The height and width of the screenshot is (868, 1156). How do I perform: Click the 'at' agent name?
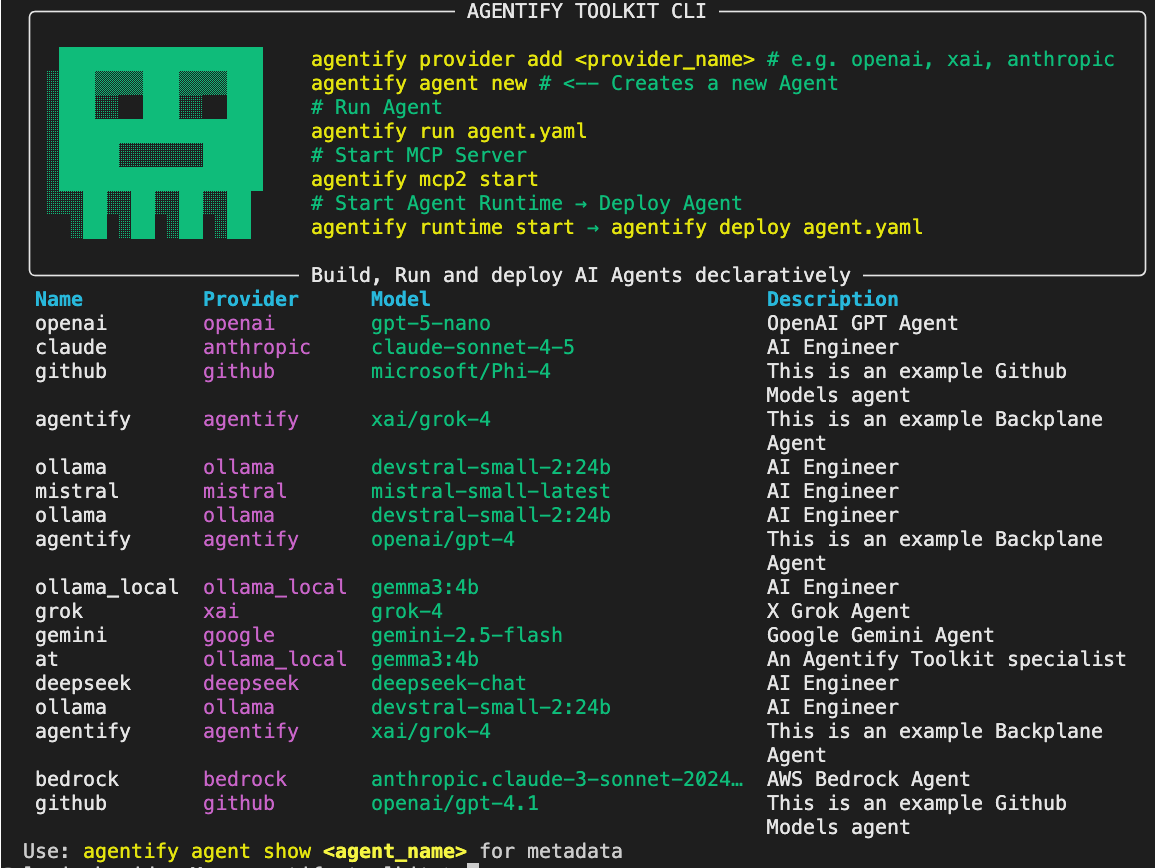click(x=46, y=659)
